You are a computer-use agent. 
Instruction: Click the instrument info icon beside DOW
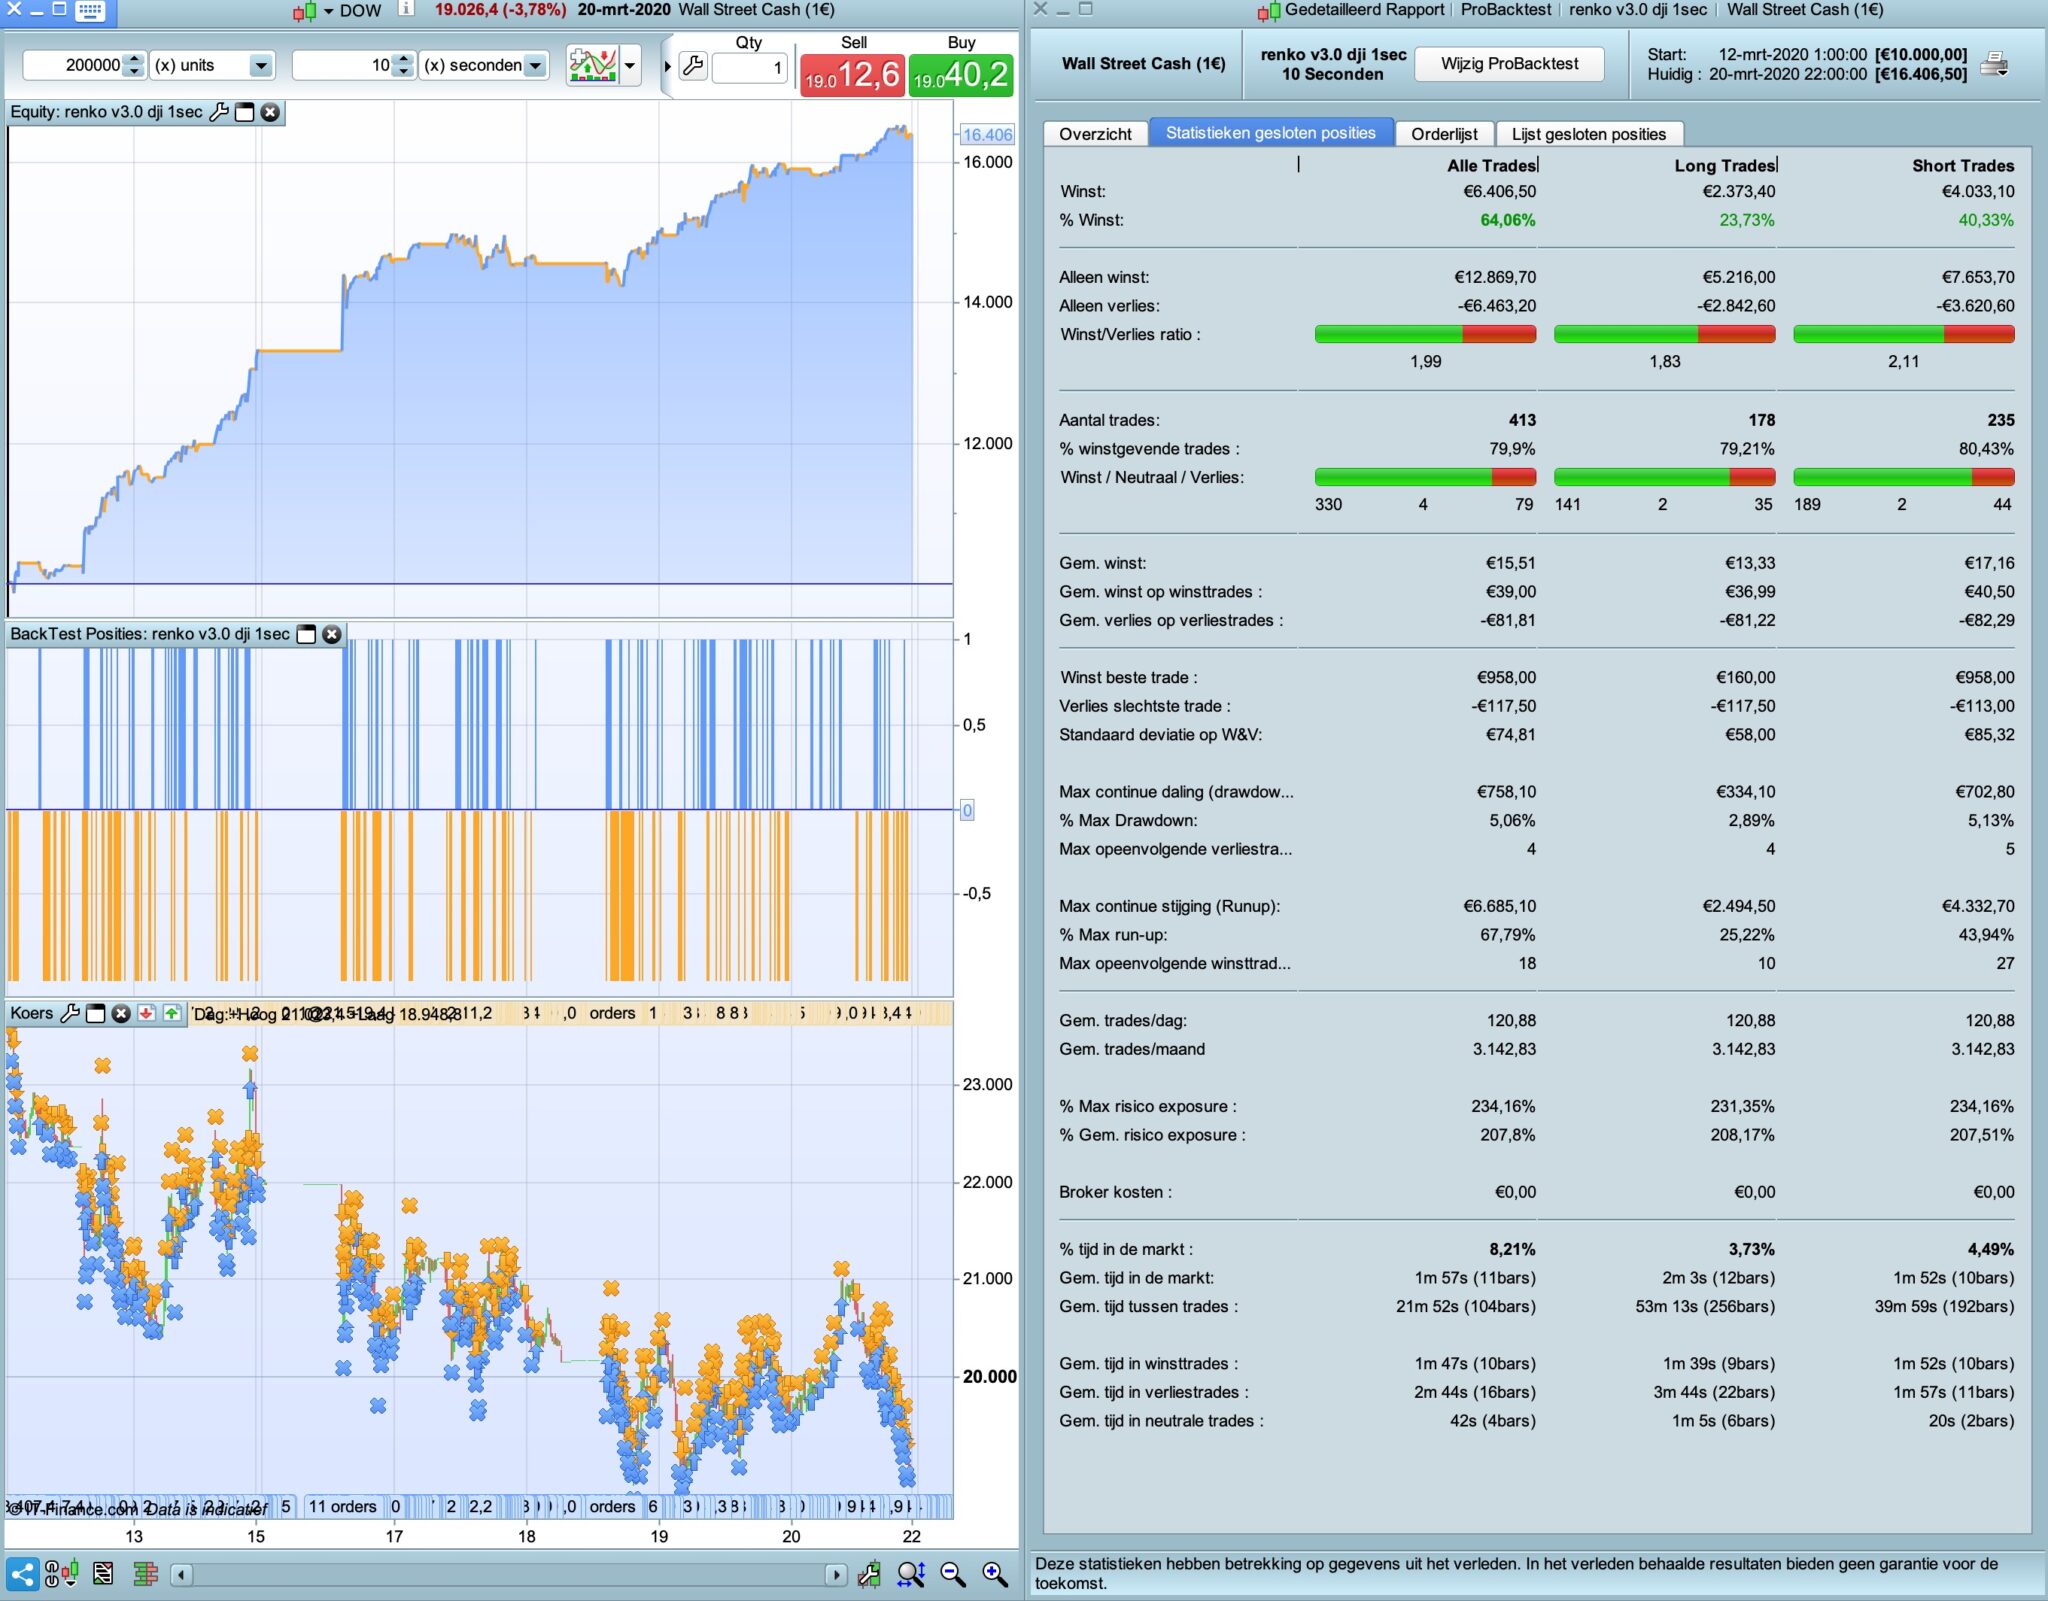tap(406, 10)
